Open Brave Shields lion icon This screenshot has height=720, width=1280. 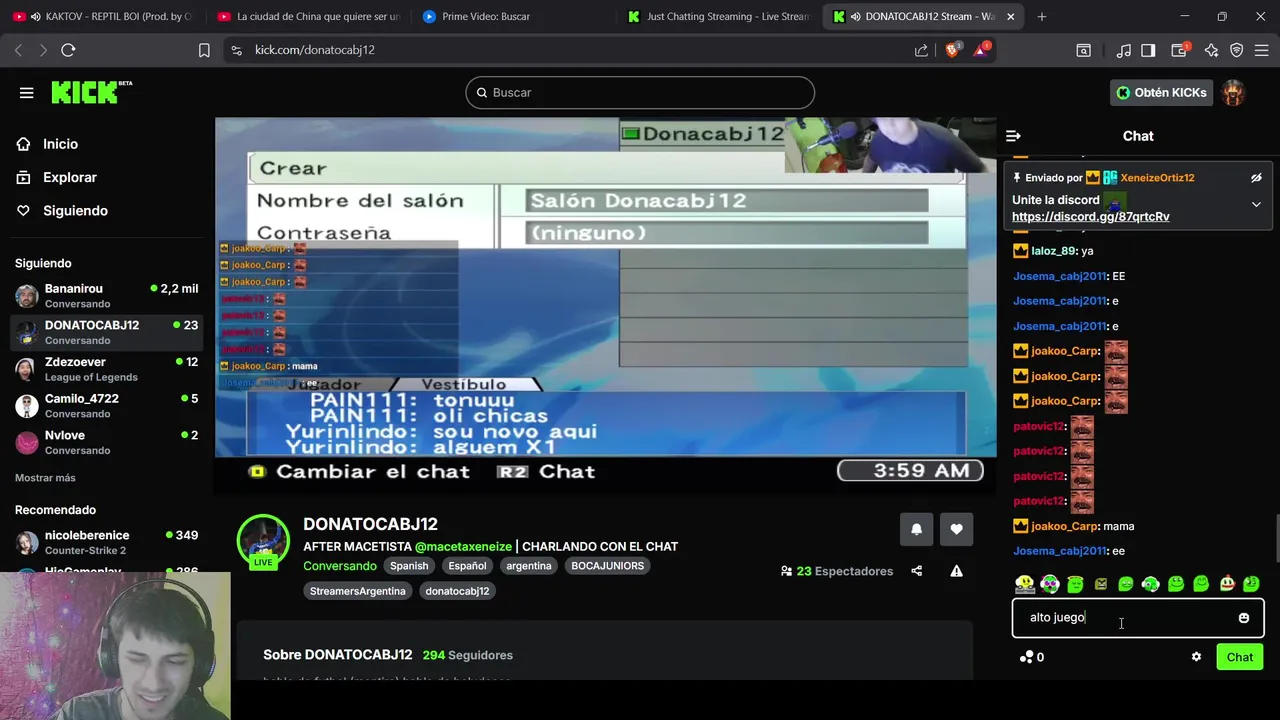click(952, 50)
